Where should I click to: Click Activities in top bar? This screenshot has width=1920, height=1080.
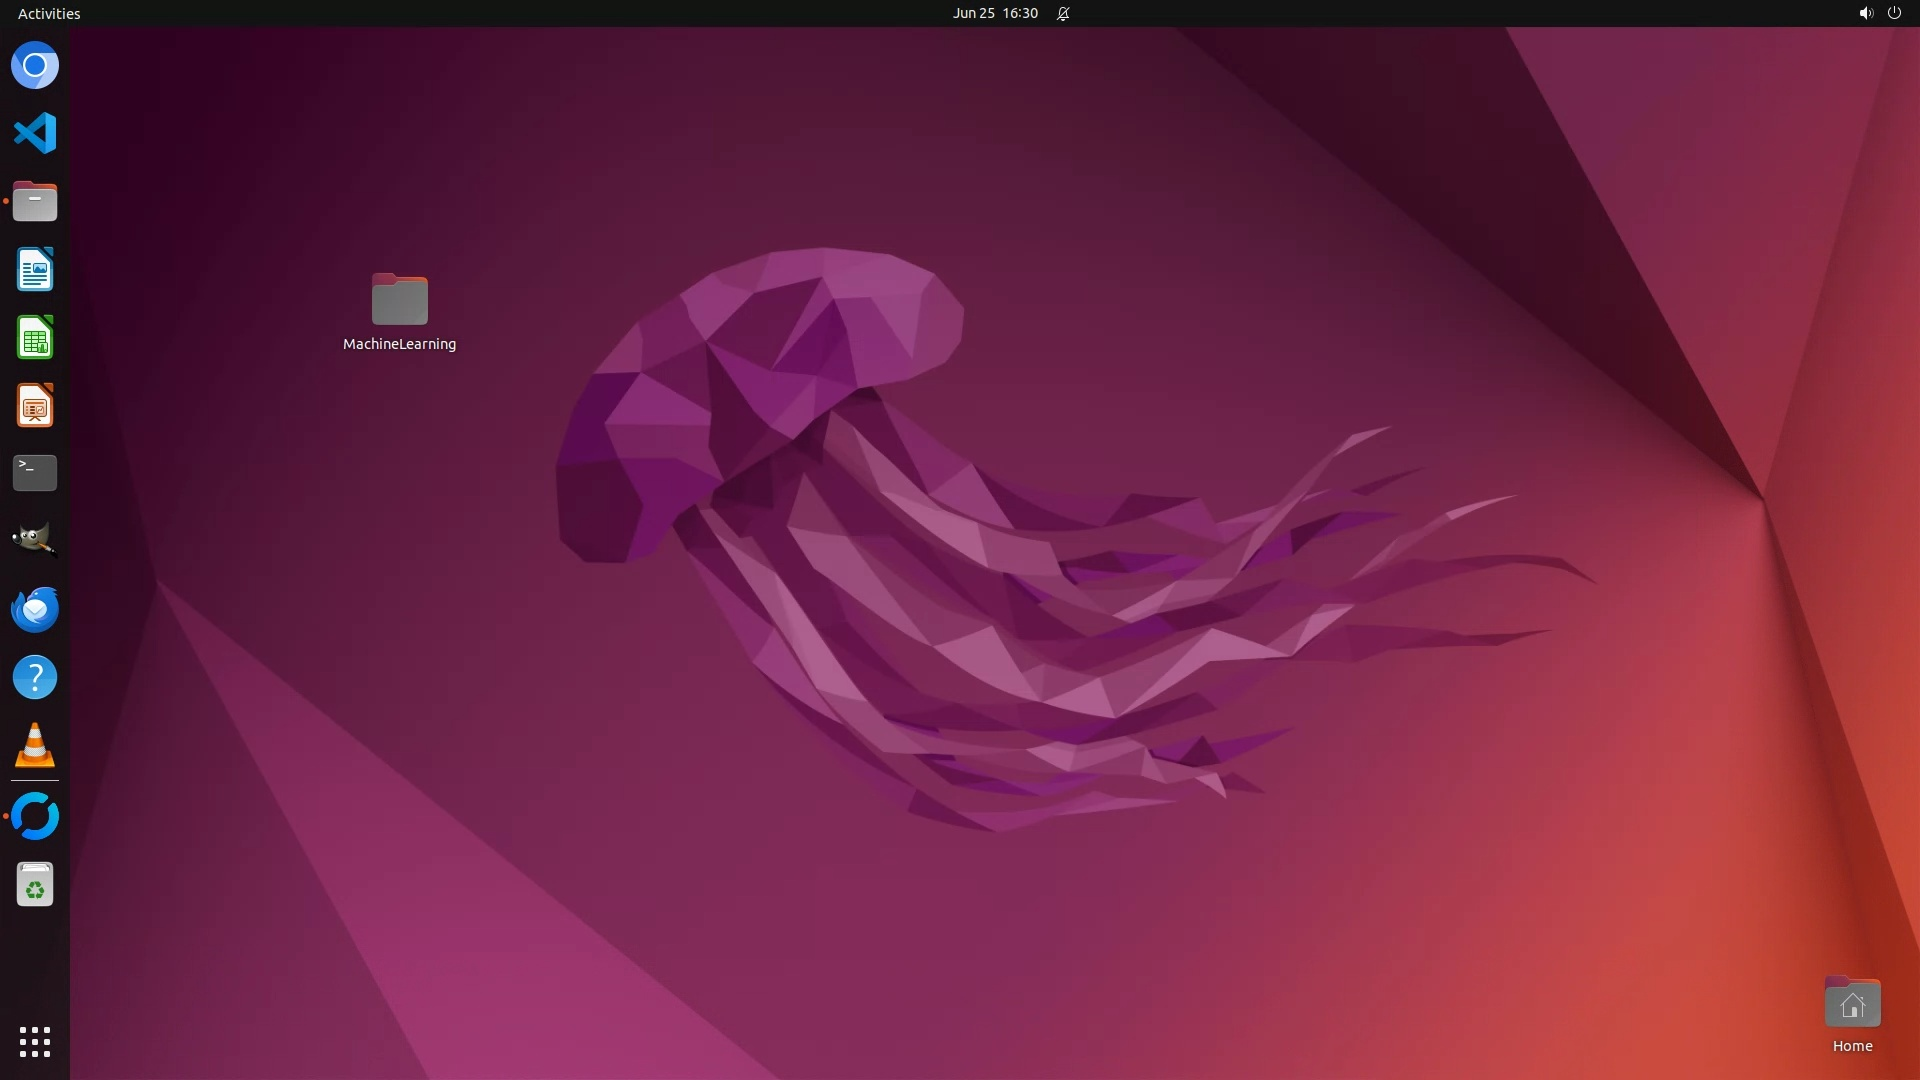click(x=49, y=13)
